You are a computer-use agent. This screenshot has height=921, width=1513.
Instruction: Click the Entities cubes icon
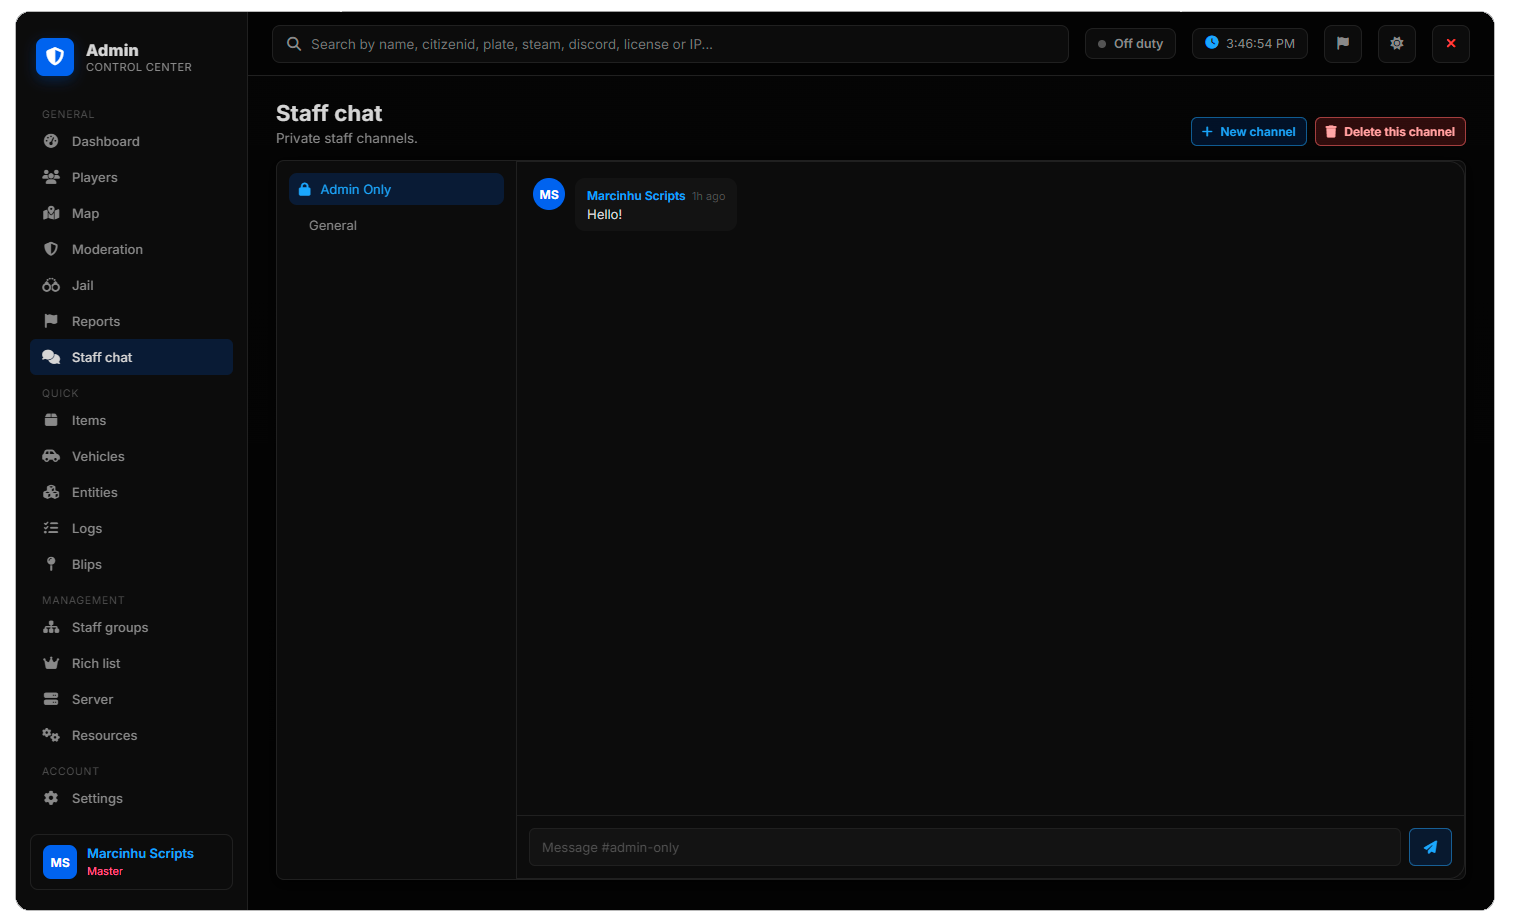point(51,492)
